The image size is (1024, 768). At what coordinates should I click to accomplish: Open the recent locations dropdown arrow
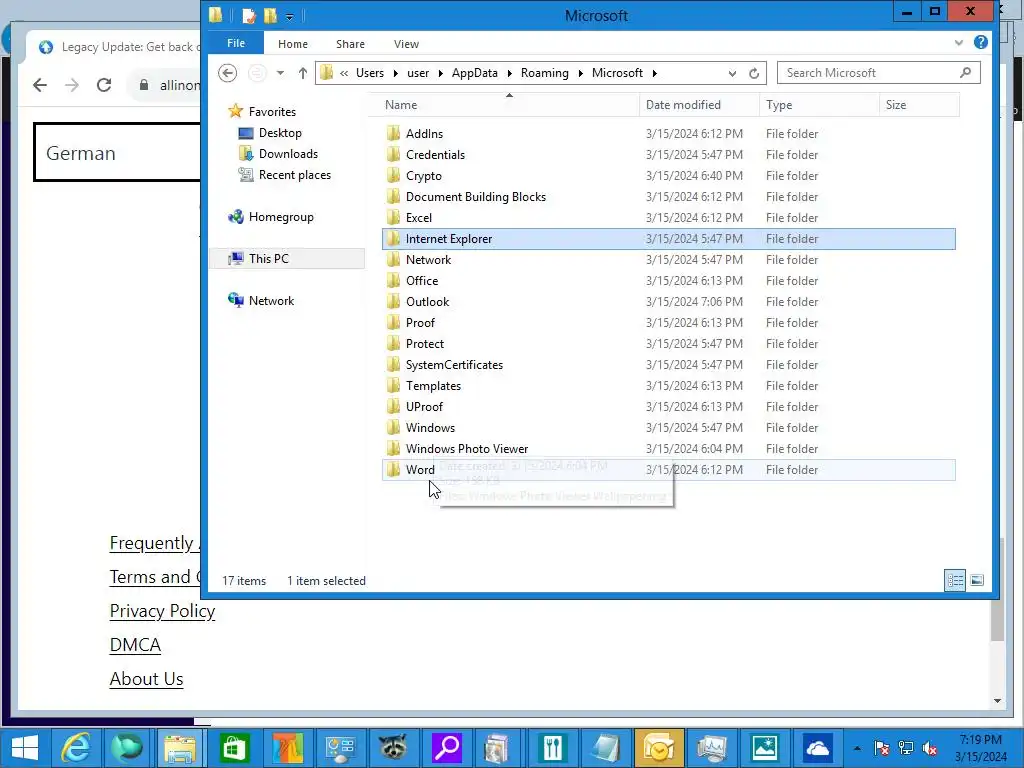point(280,73)
